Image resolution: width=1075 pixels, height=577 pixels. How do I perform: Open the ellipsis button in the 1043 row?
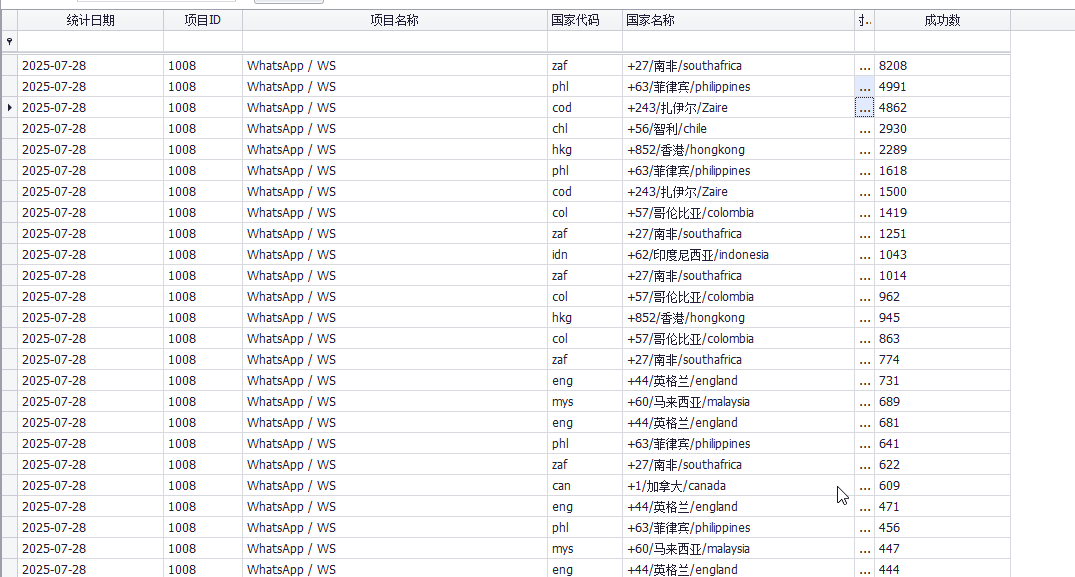point(865,255)
